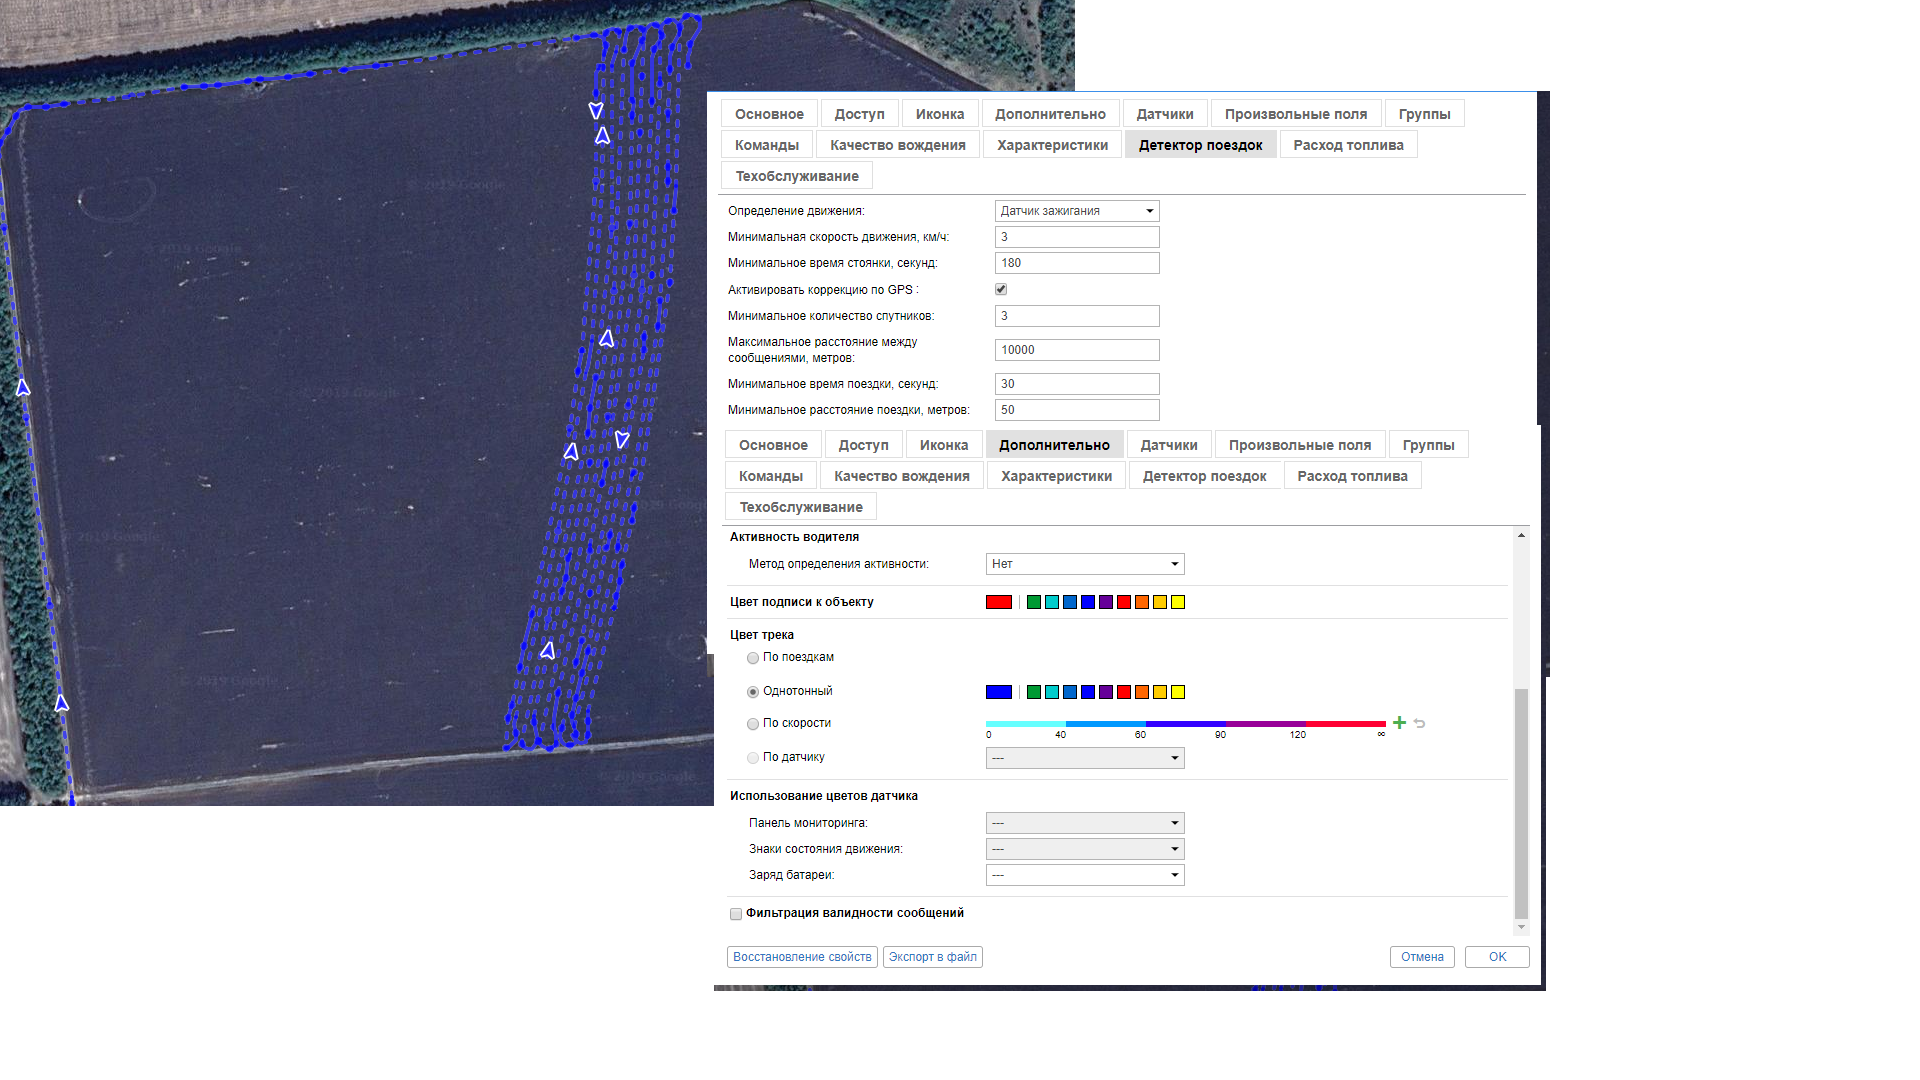
Task: Open the movement detection dropdown 'Датчик зажигания'
Action: coord(1077,211)
